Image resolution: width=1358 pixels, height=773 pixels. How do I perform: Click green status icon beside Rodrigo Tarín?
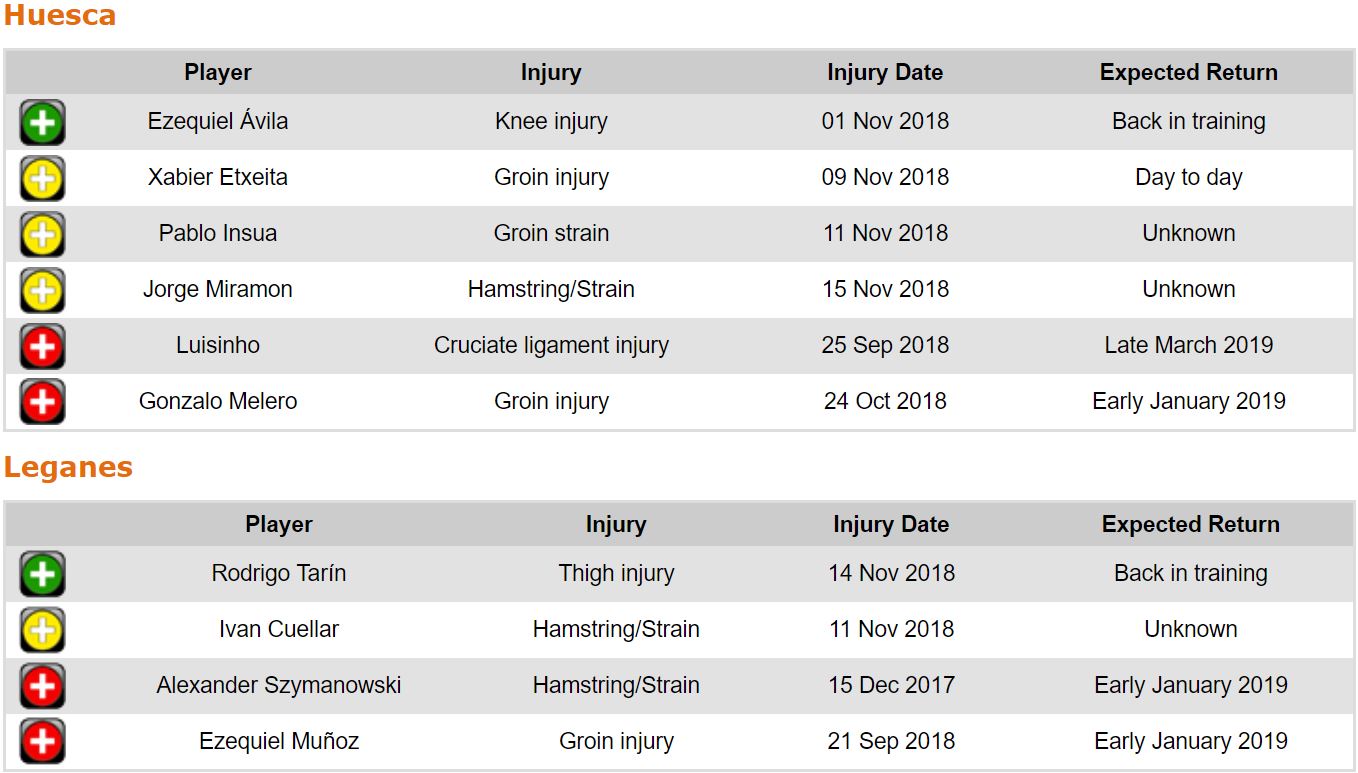coord(42,575)
